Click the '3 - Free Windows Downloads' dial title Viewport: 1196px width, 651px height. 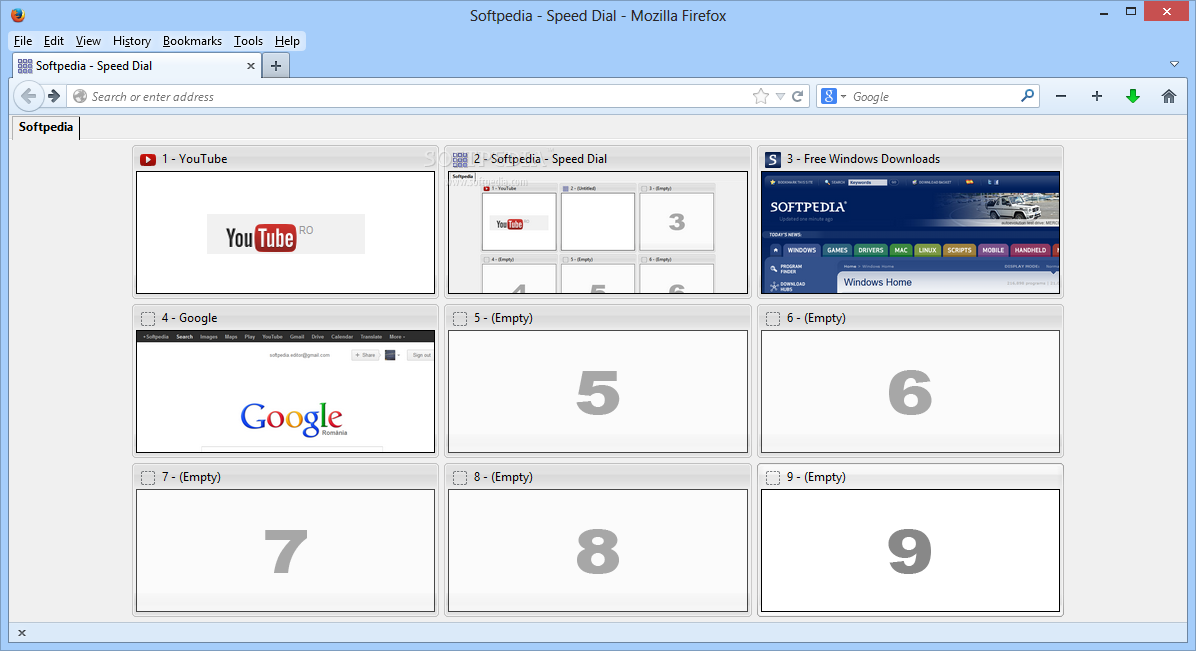863,159
